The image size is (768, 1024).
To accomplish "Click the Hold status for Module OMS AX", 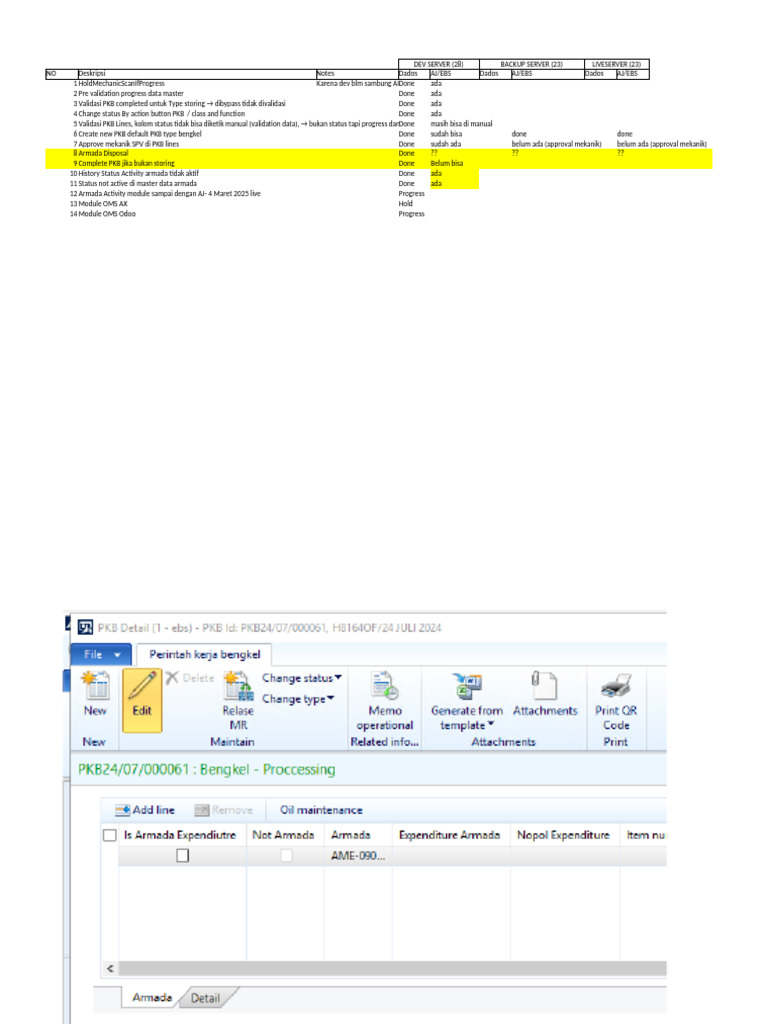I will (x=406, y=204).
